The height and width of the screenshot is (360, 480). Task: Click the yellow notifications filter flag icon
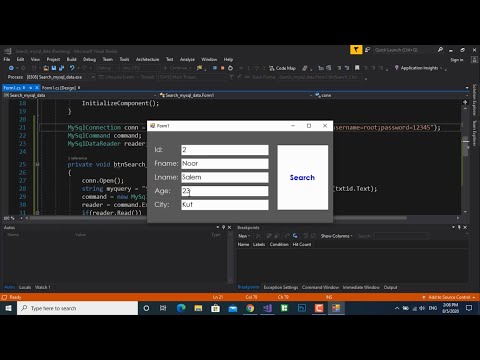pyautogui.click(x=356, y=50)
